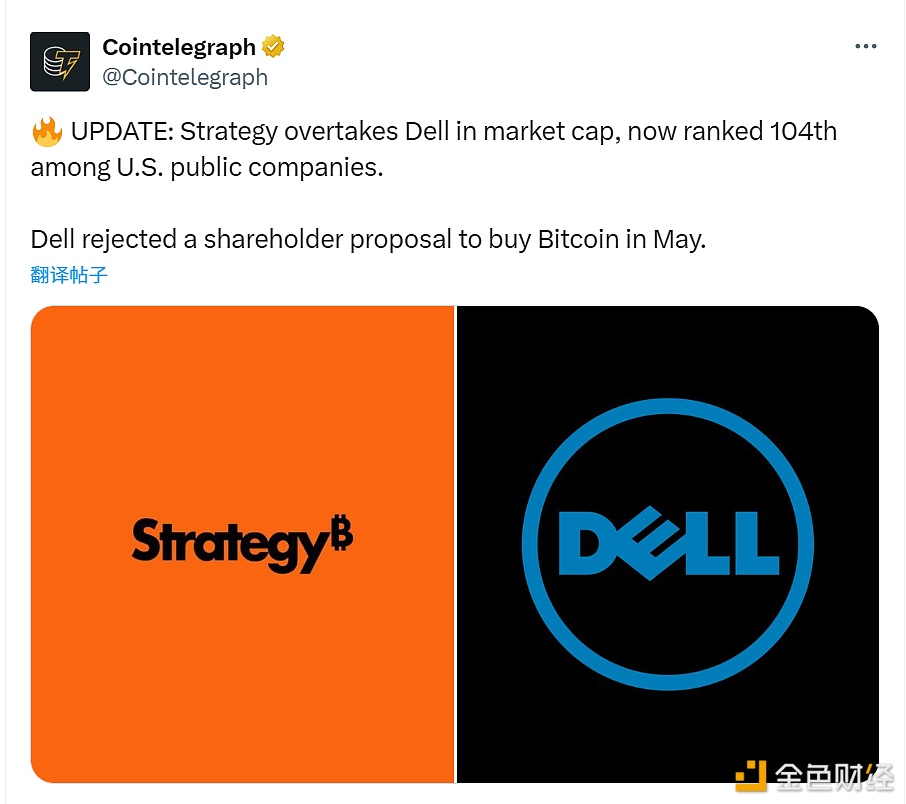Click the black Strategy wordmark
This screenshot has width=906, height=804.
pyautogui.click(x=230, y=543)
